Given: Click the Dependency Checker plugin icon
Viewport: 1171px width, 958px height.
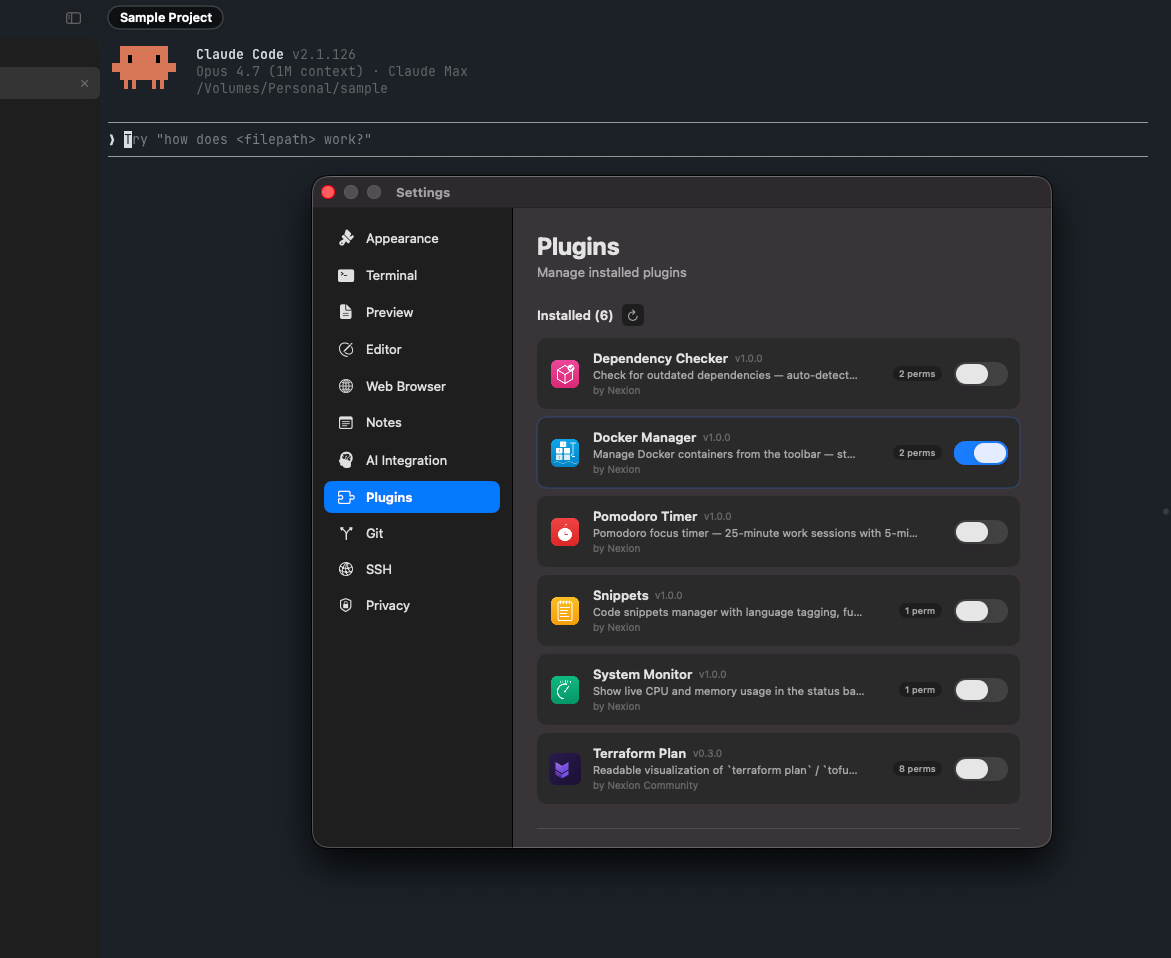Looking at the screenshot, I should [x=565, y=374].
